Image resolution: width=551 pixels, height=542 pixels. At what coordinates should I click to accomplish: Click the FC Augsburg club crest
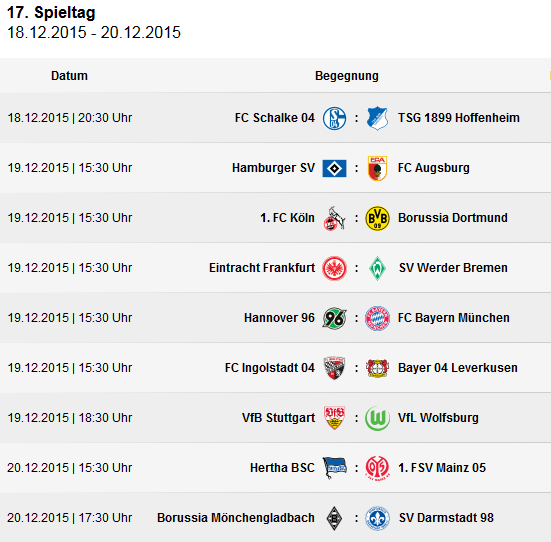coord(377,168)
